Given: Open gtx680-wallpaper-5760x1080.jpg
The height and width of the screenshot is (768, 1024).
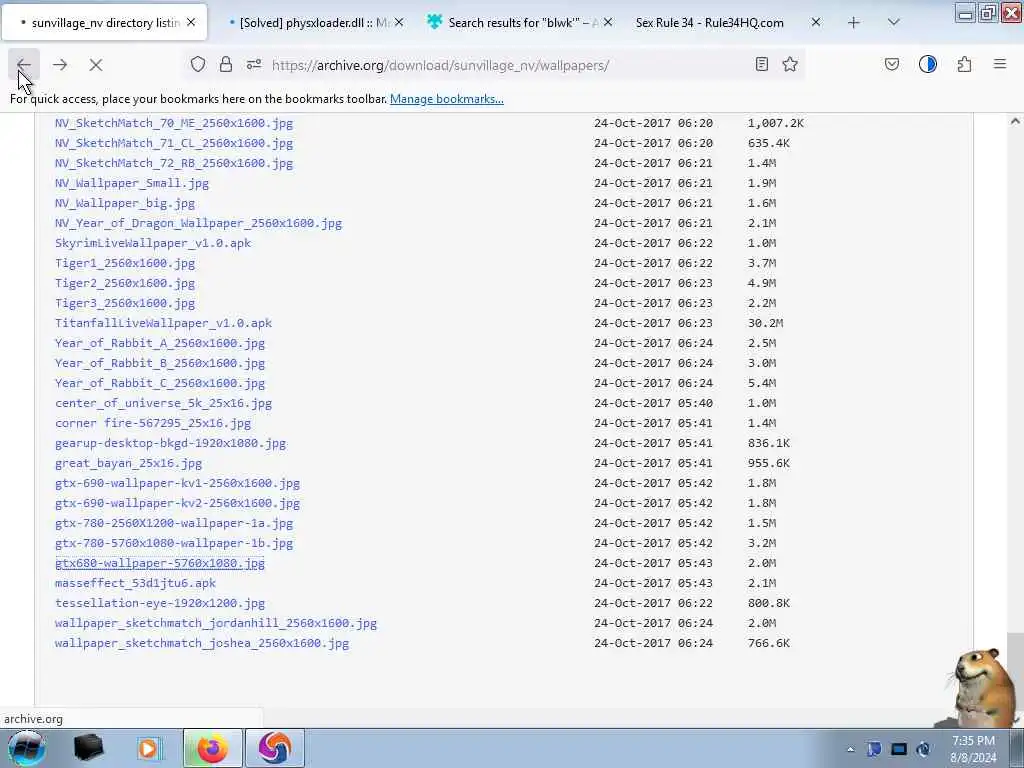Looking at the screenshot, I should (x=160, y=563).
